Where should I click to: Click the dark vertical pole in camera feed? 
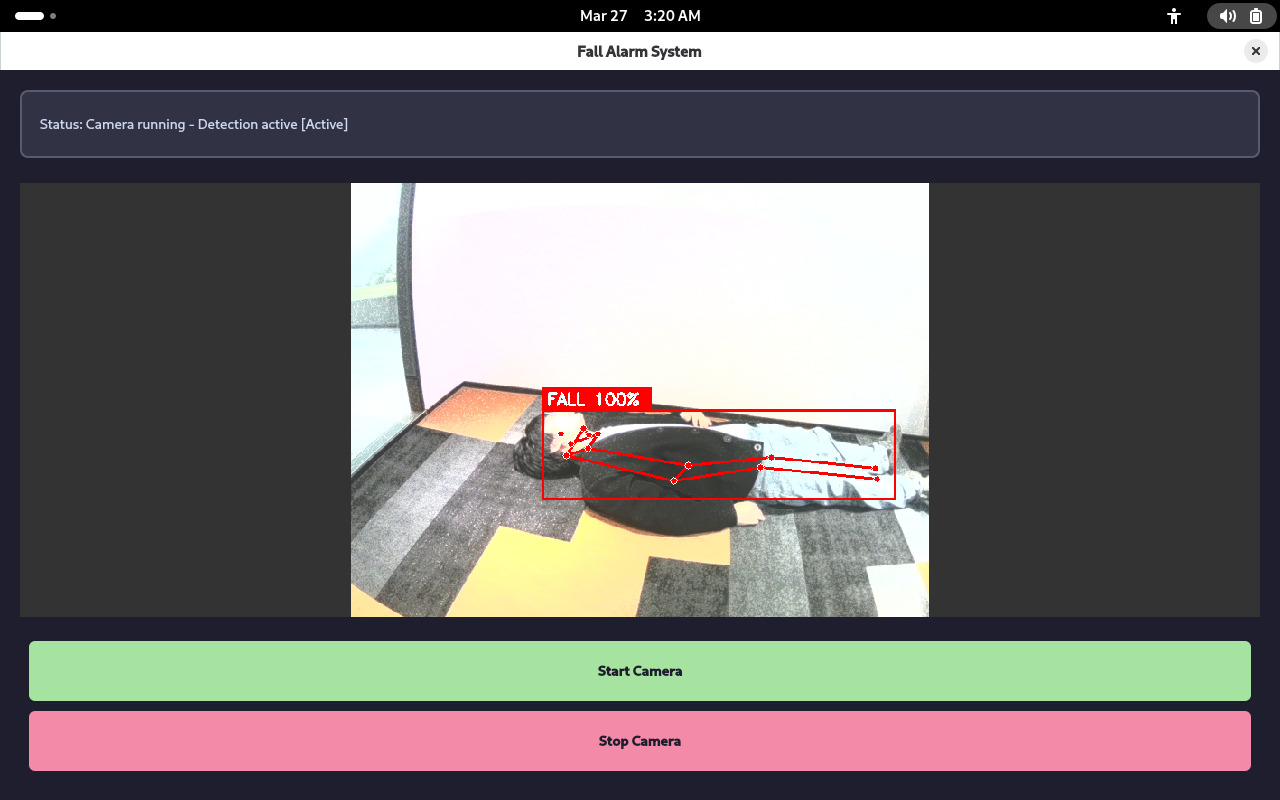406,300
